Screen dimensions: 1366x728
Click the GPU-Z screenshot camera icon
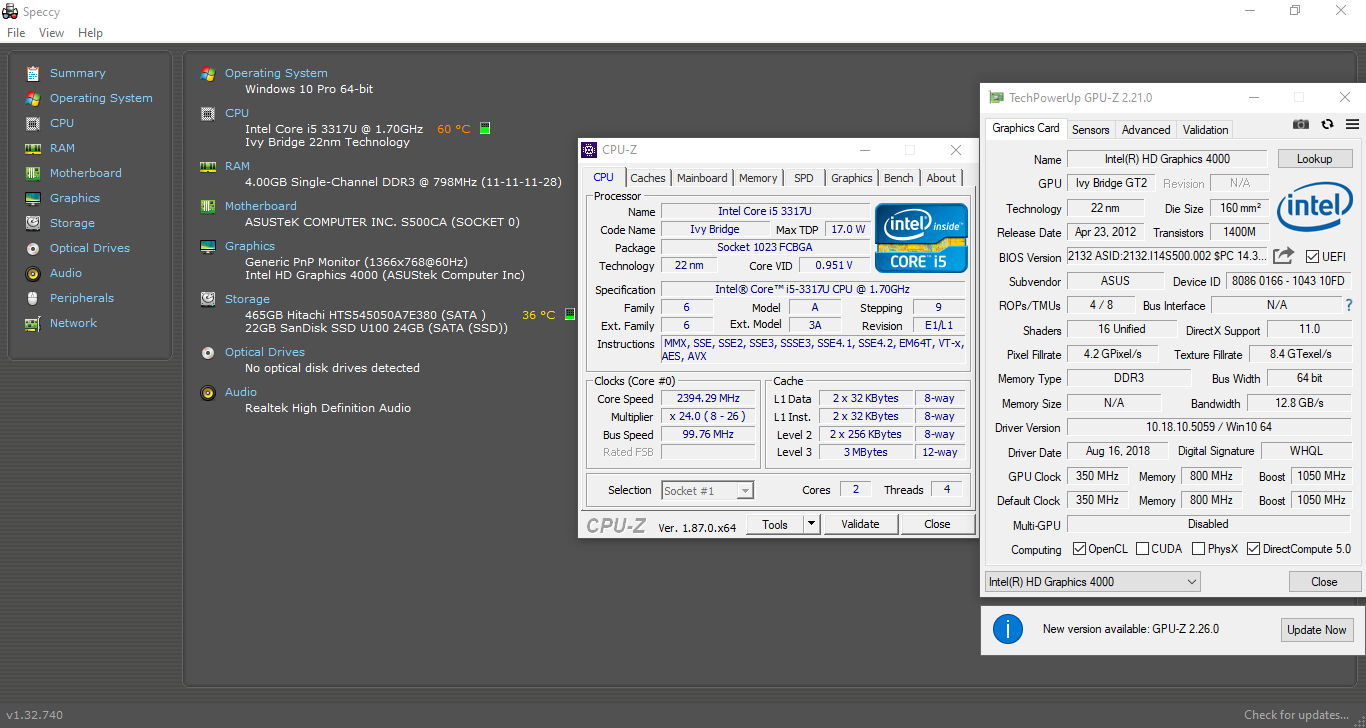pyautogui.click(x=1300, y=125)
